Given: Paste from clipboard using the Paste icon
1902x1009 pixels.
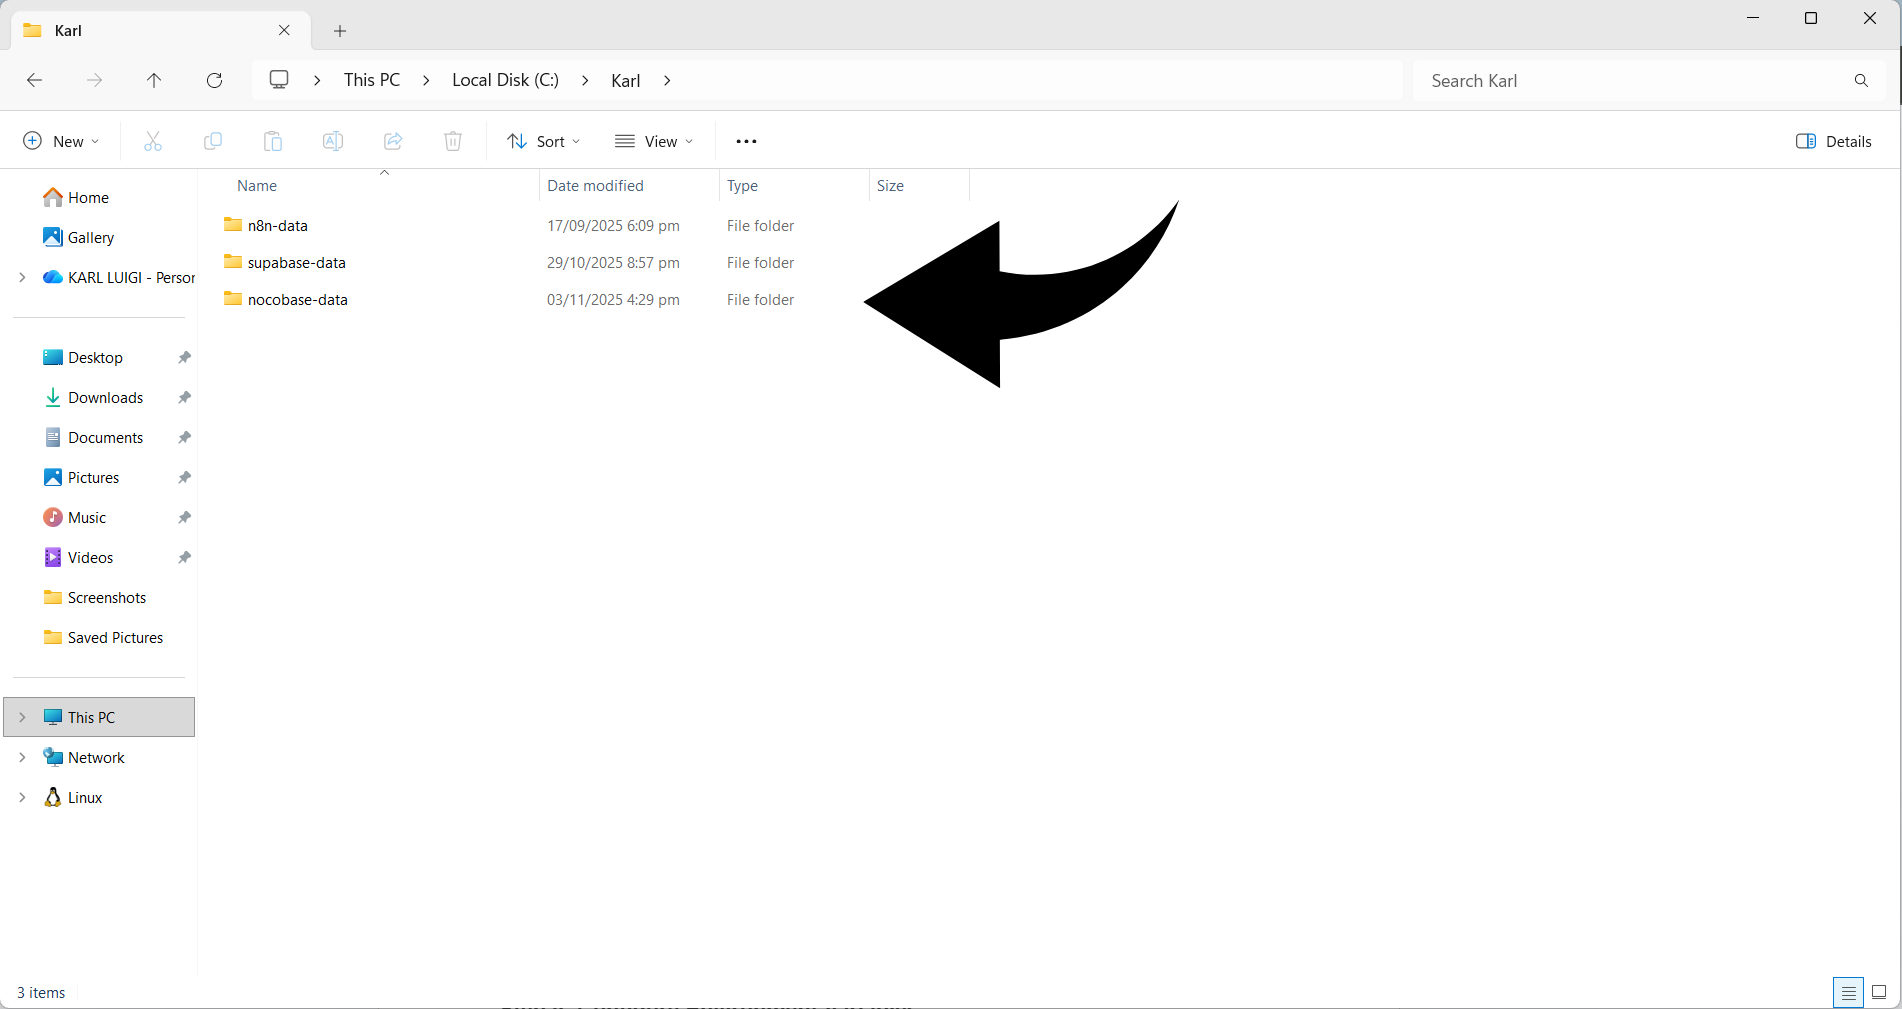Looking at the screenshot, I should coord(272,141).
